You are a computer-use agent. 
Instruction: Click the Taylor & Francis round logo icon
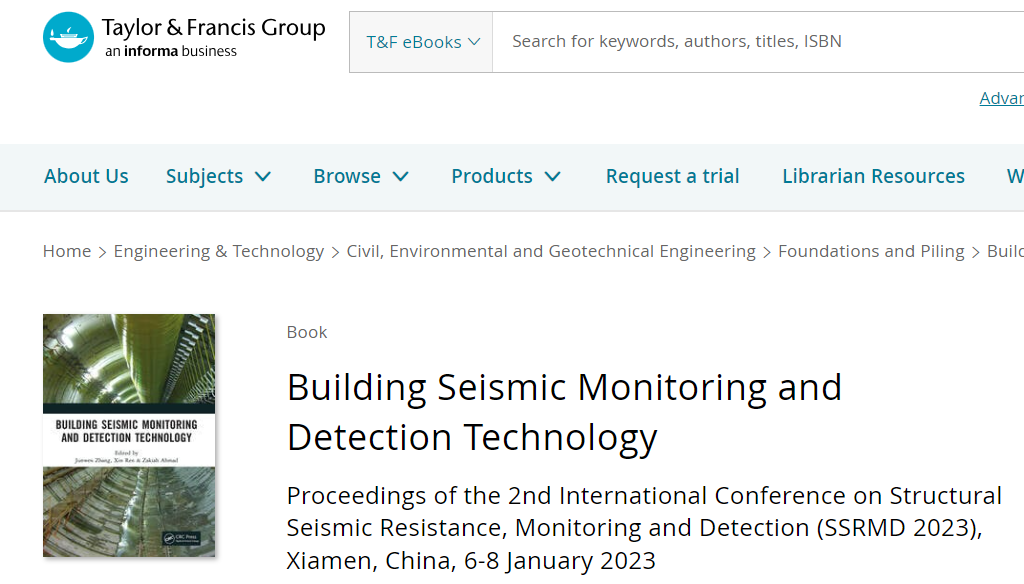pos(69,37)
